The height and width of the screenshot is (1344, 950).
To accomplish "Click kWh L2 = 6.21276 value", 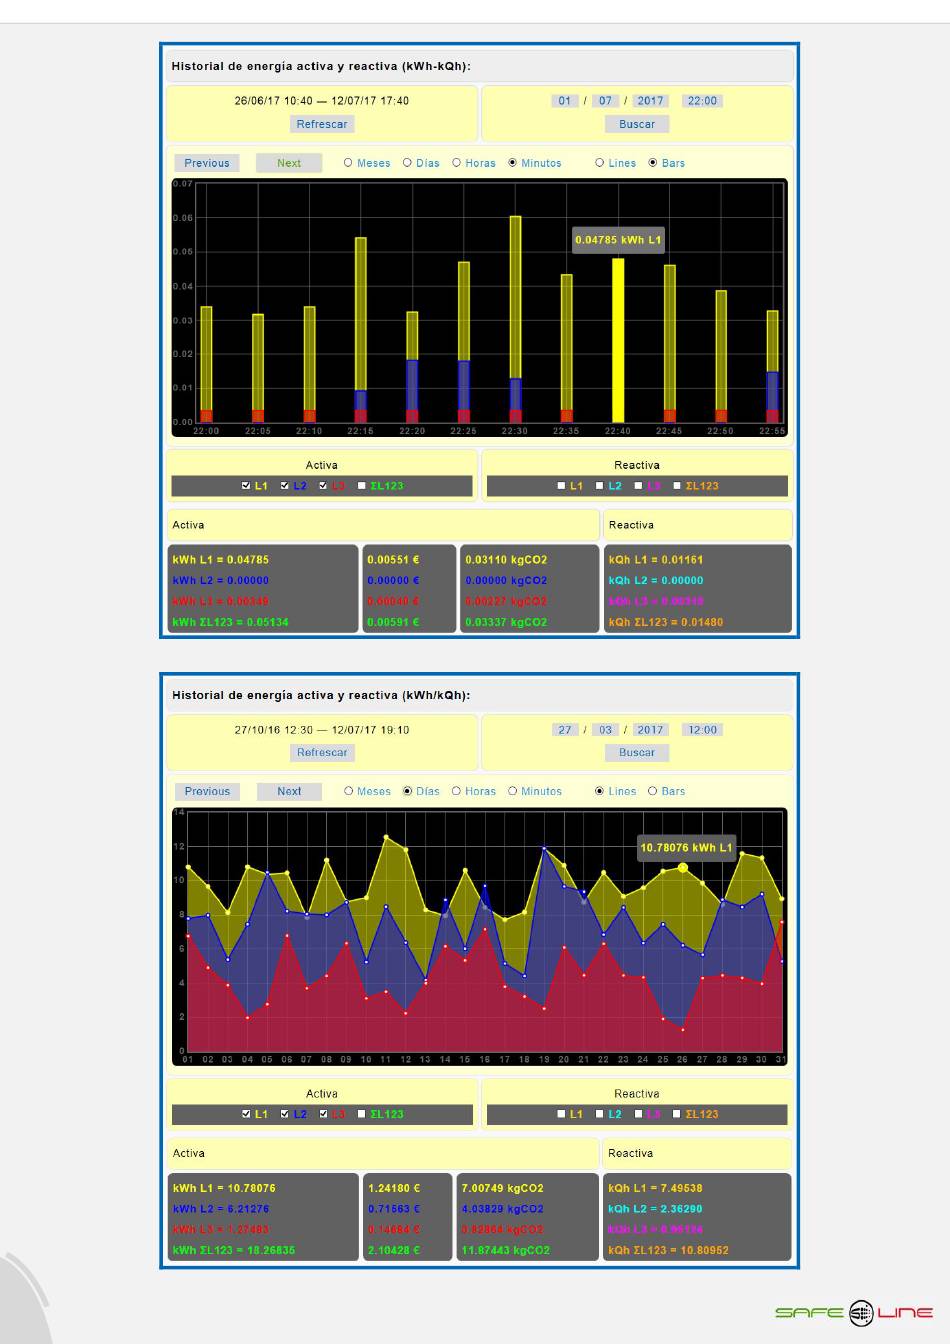I will pos(221,1209).
